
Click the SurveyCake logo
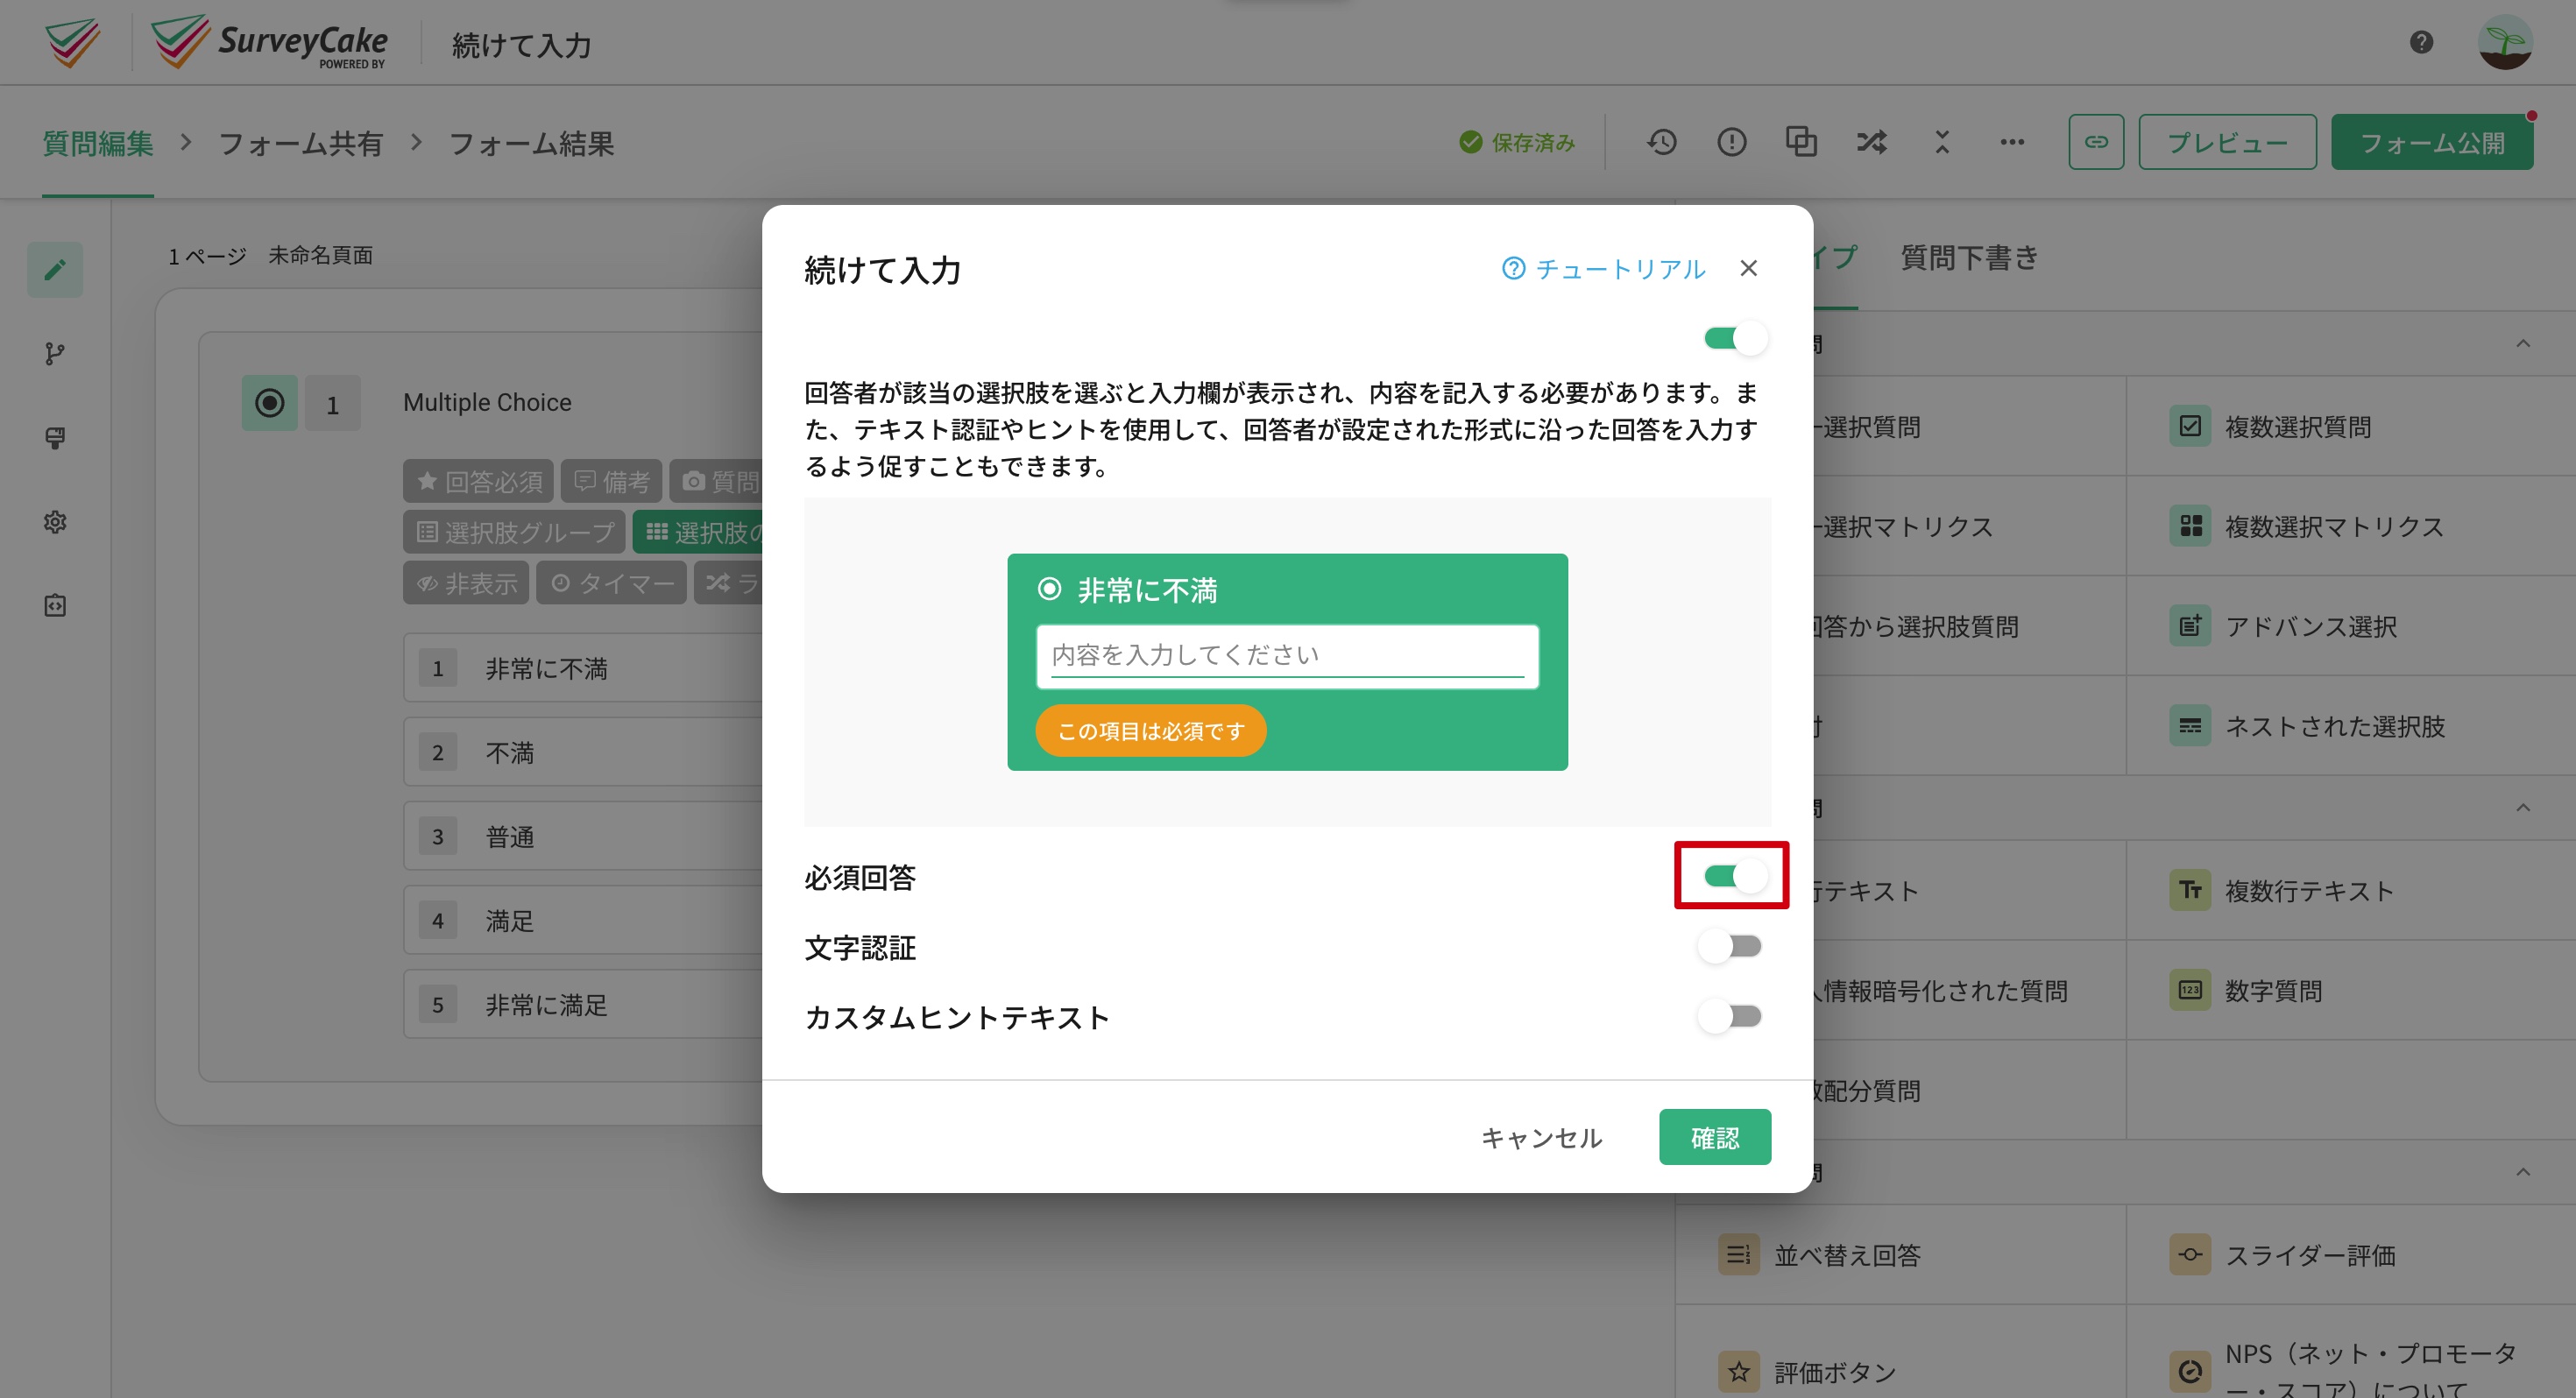click(268, 42)
